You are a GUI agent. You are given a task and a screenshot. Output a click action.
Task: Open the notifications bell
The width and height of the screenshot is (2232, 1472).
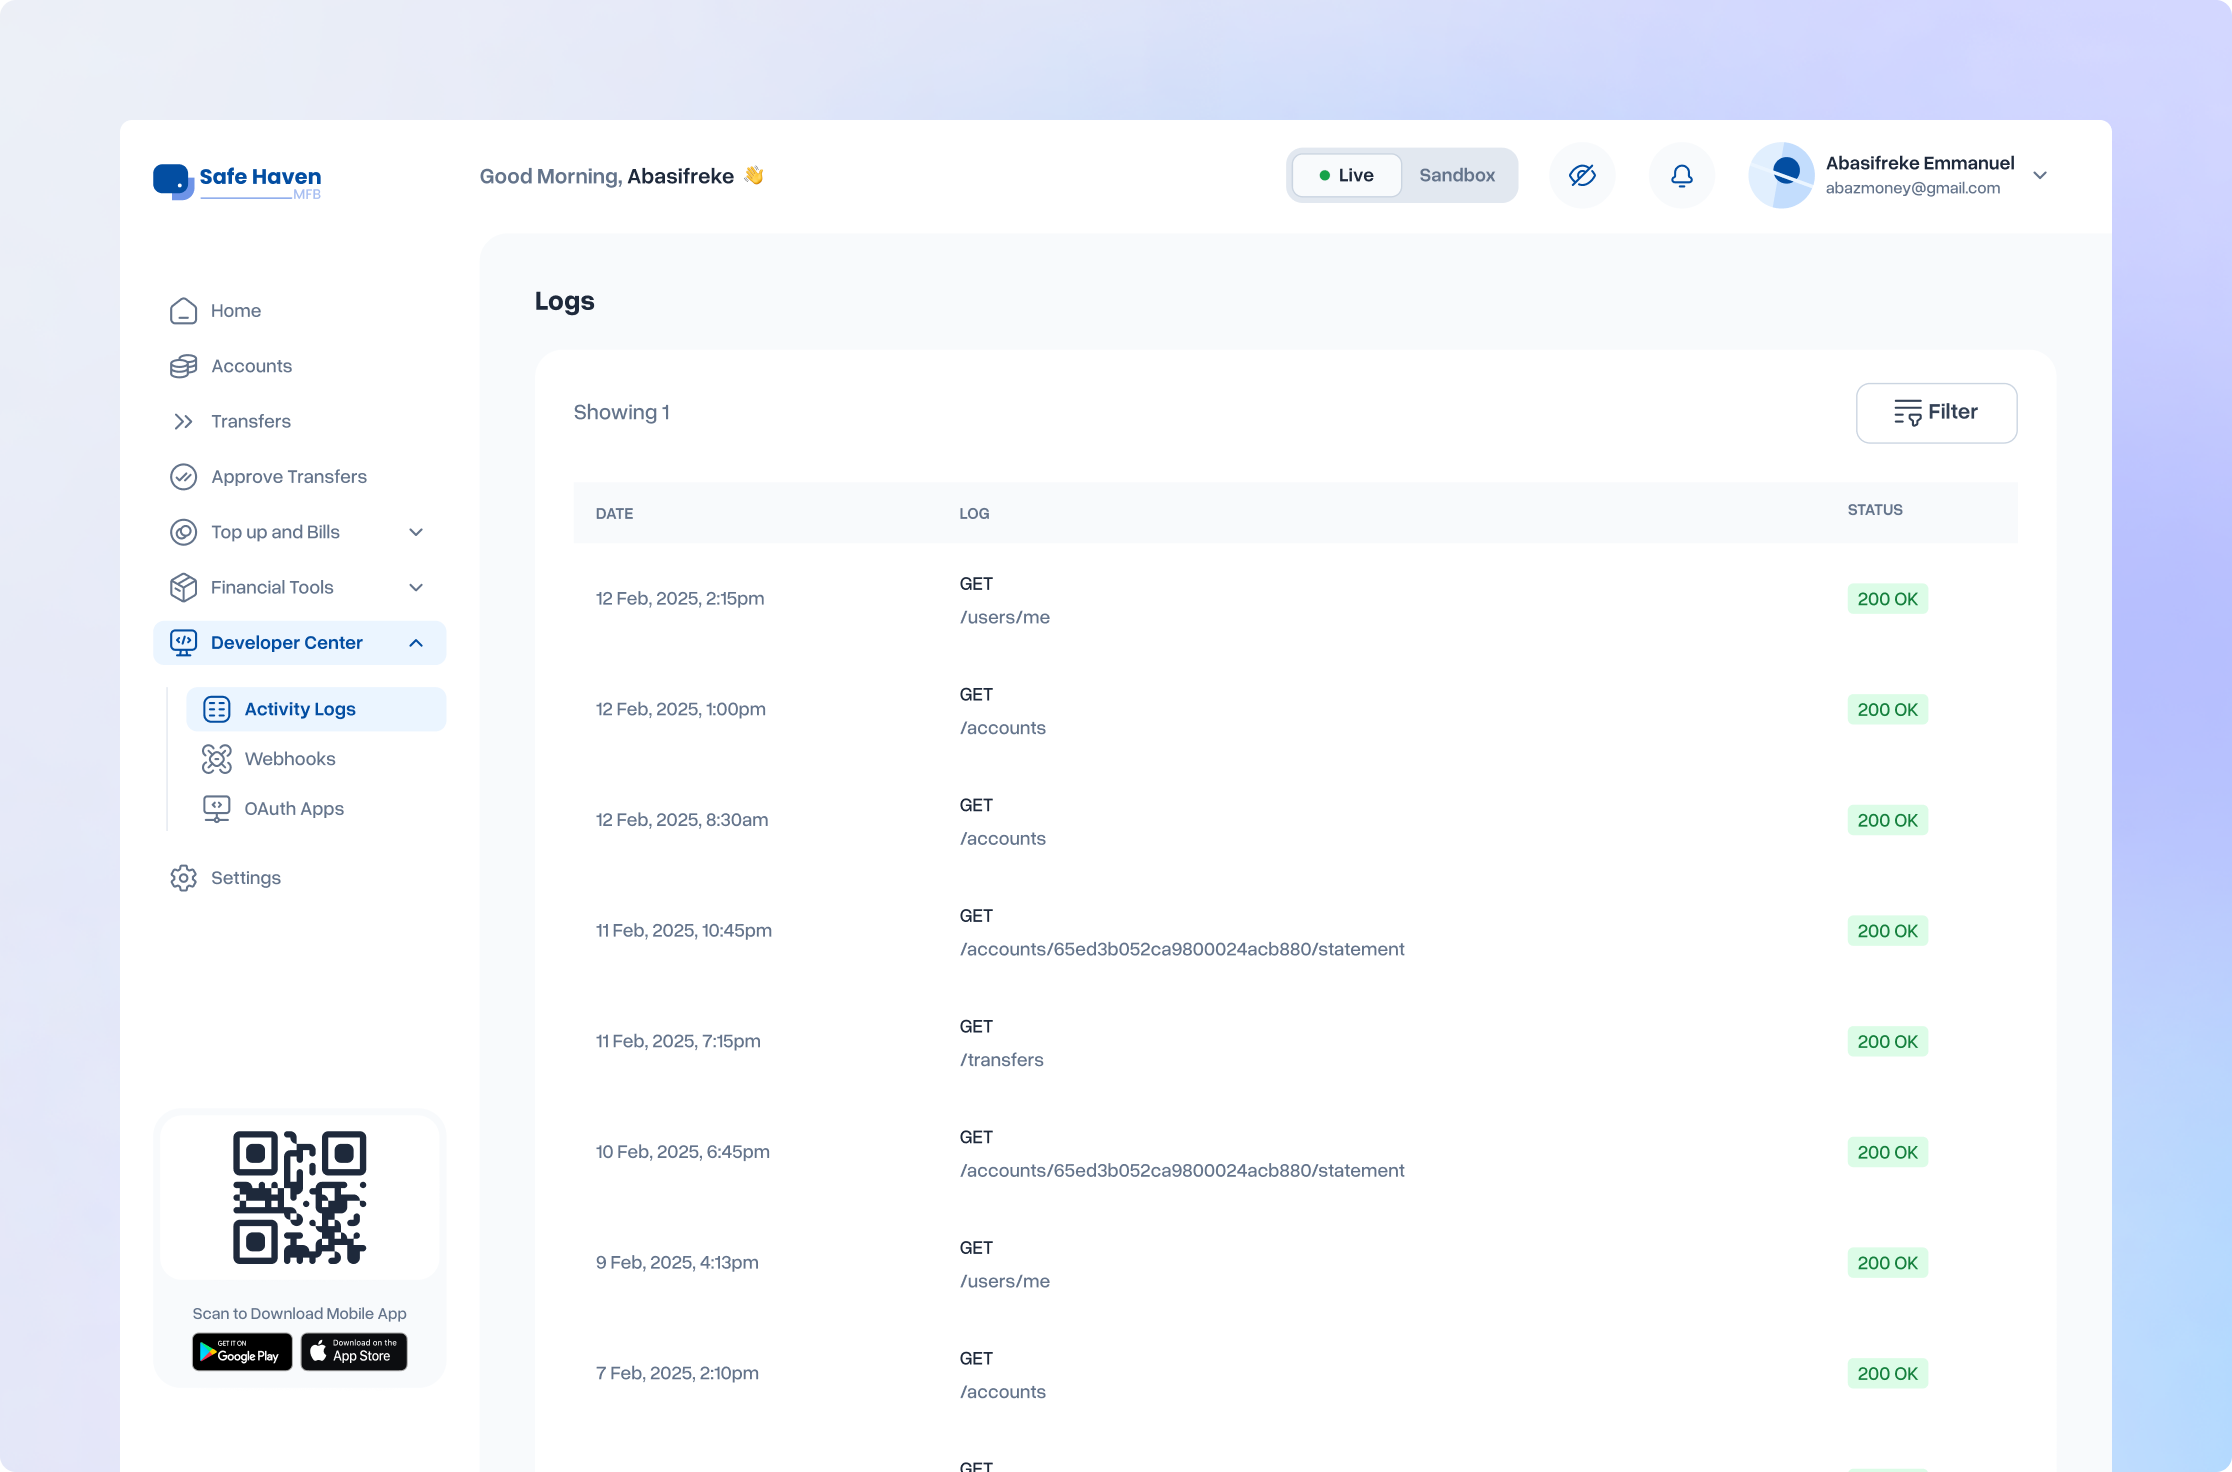[x=1681, y=175]
